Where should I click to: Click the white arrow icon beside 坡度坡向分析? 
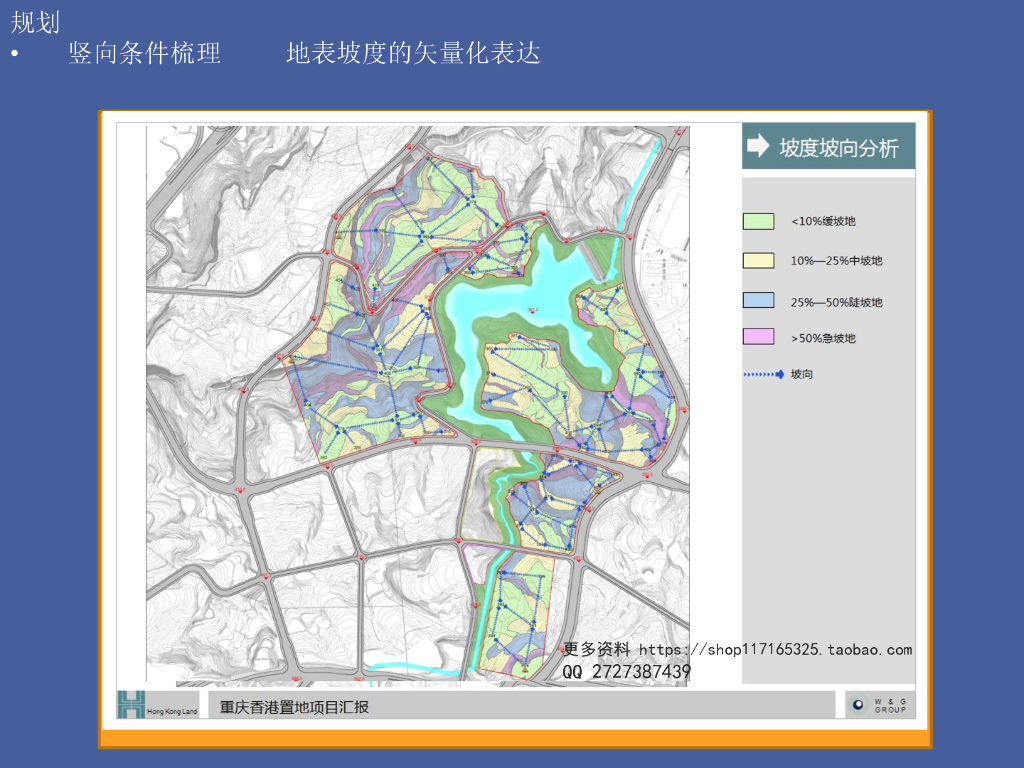(x=760, y=146)
